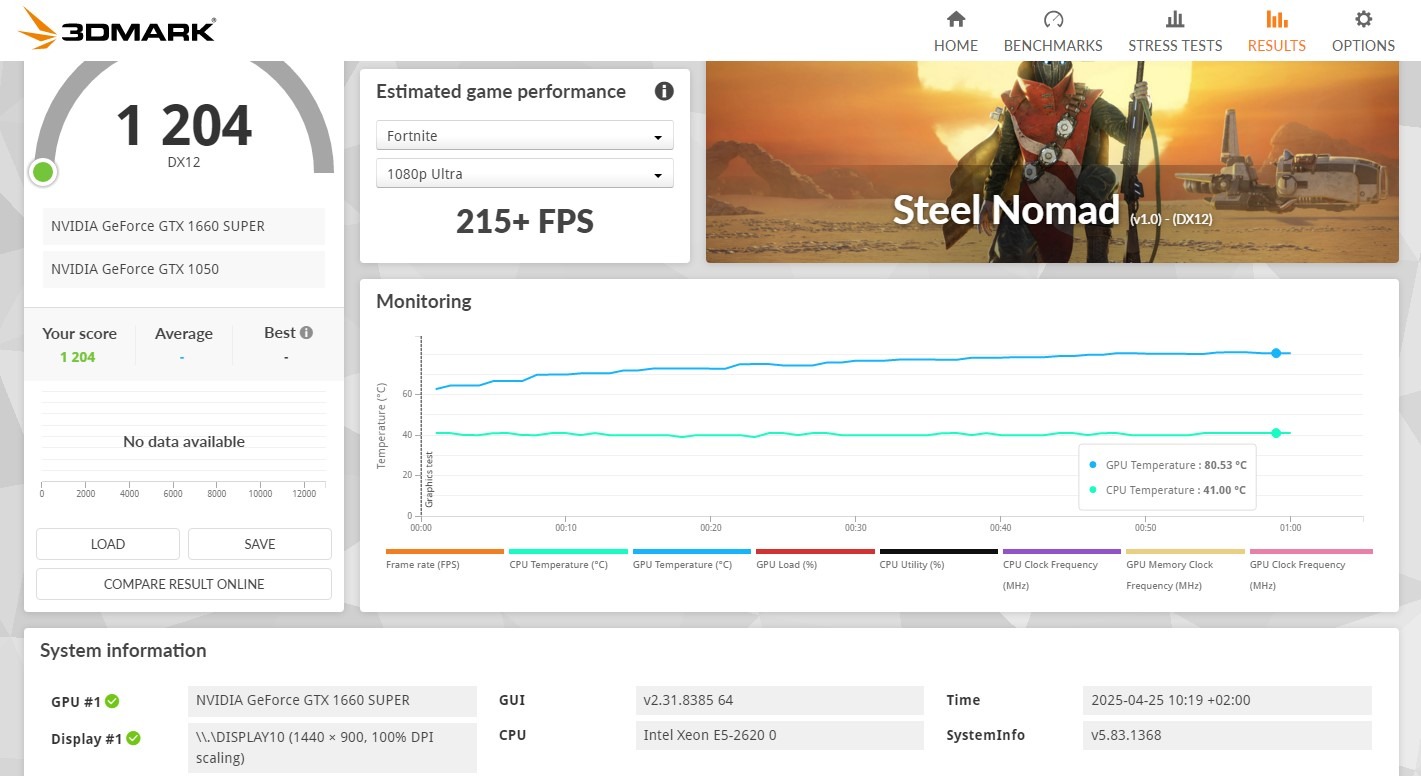1421x776 pixels.
Task: Click the Home house icon
Action: pyautogui.click(x=955, y=19)
